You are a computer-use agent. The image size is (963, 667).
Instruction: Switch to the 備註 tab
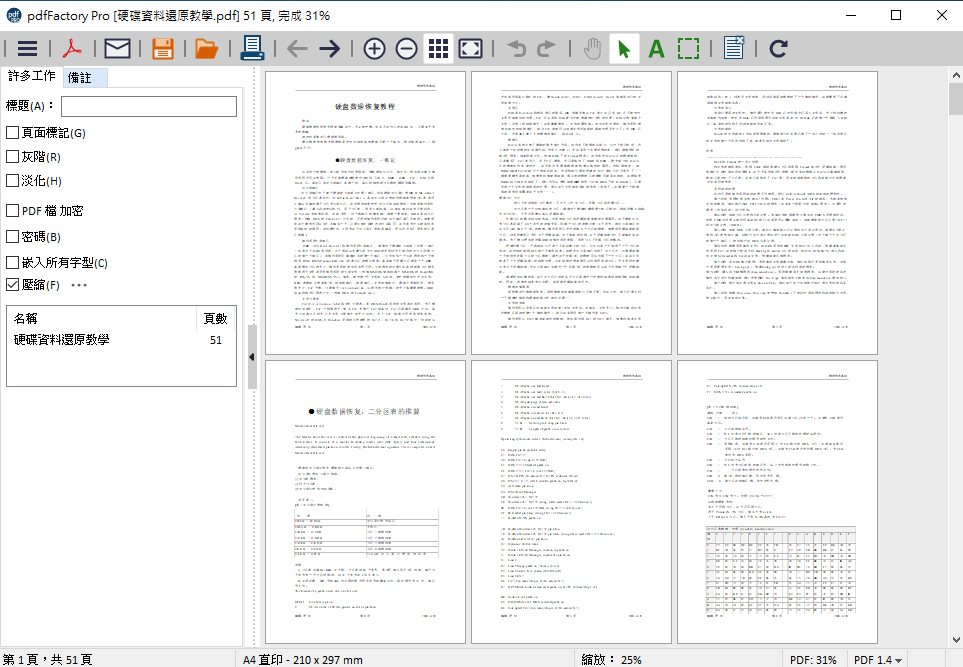84,78
